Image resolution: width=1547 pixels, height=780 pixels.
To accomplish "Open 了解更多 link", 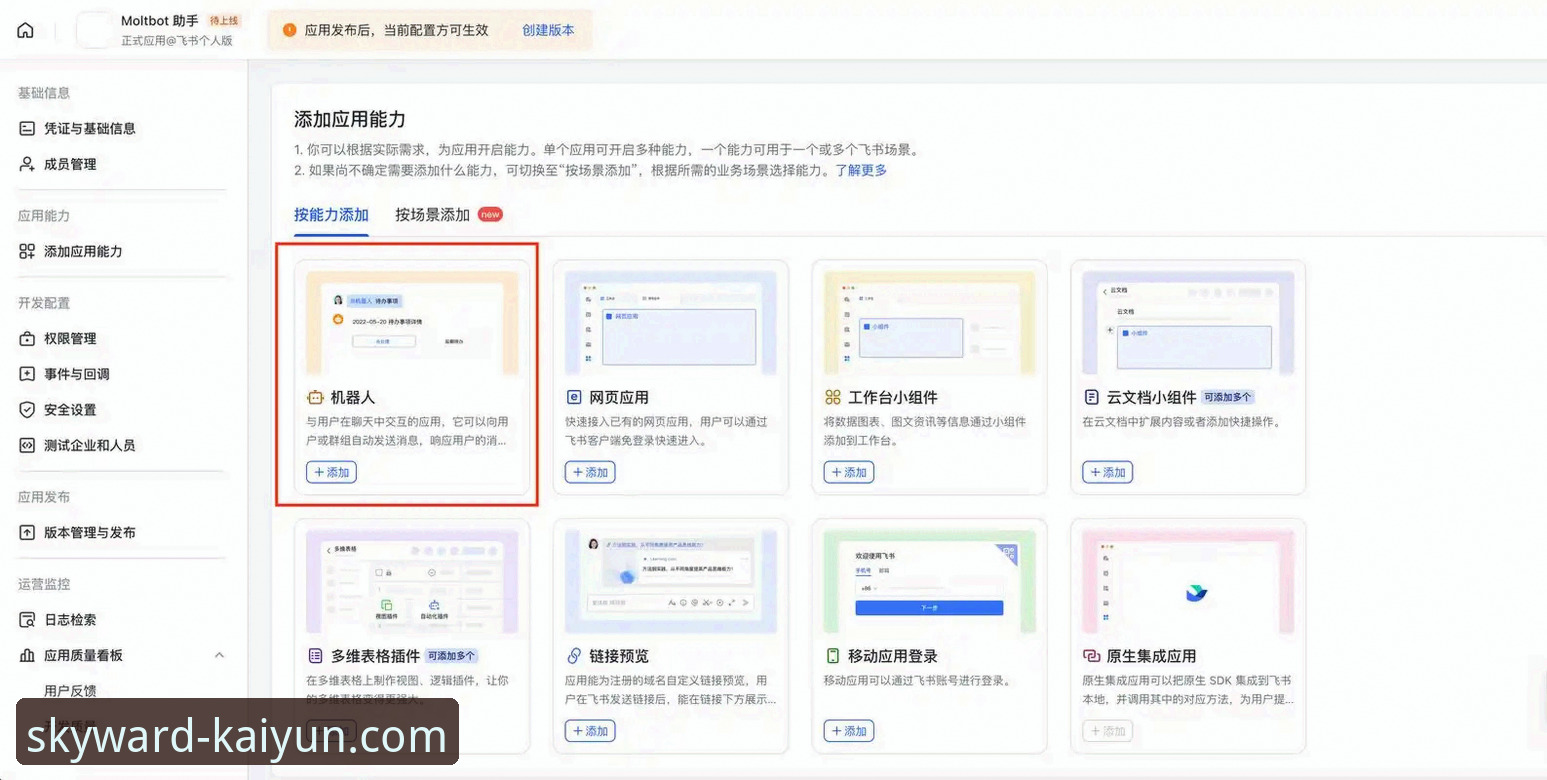I will pyautogui.click(x=861, y=170).
